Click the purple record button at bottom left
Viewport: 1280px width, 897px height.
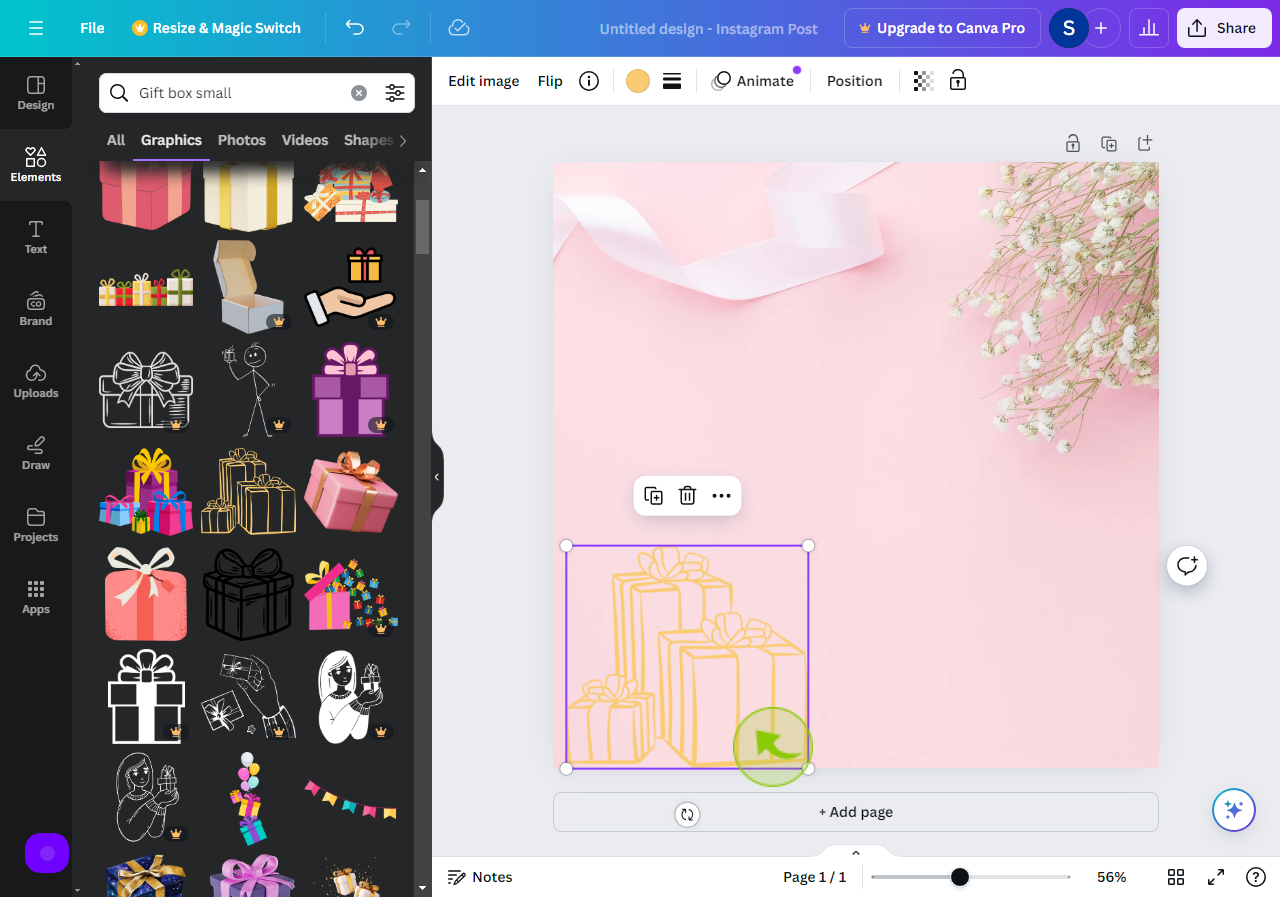47,853
